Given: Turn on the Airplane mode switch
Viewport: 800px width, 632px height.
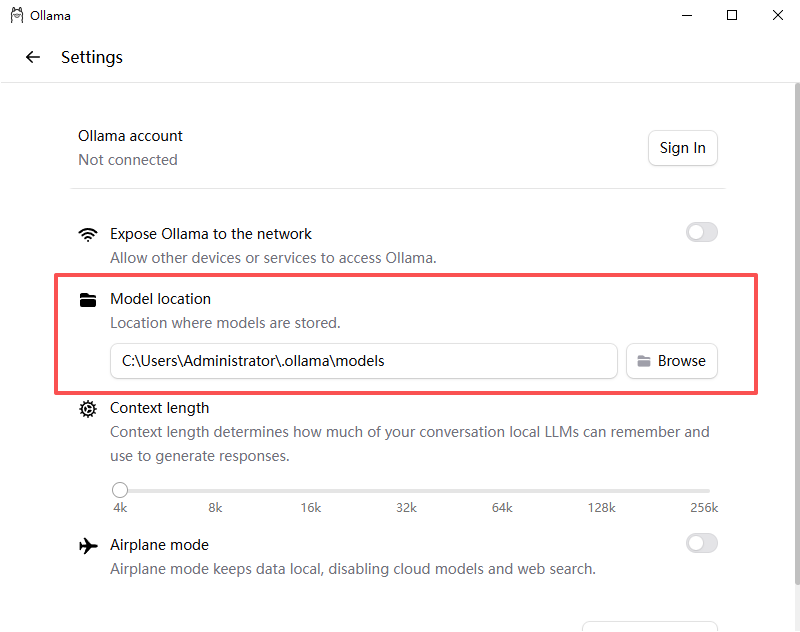Looking at the screenshot, I should pos(702,543).
